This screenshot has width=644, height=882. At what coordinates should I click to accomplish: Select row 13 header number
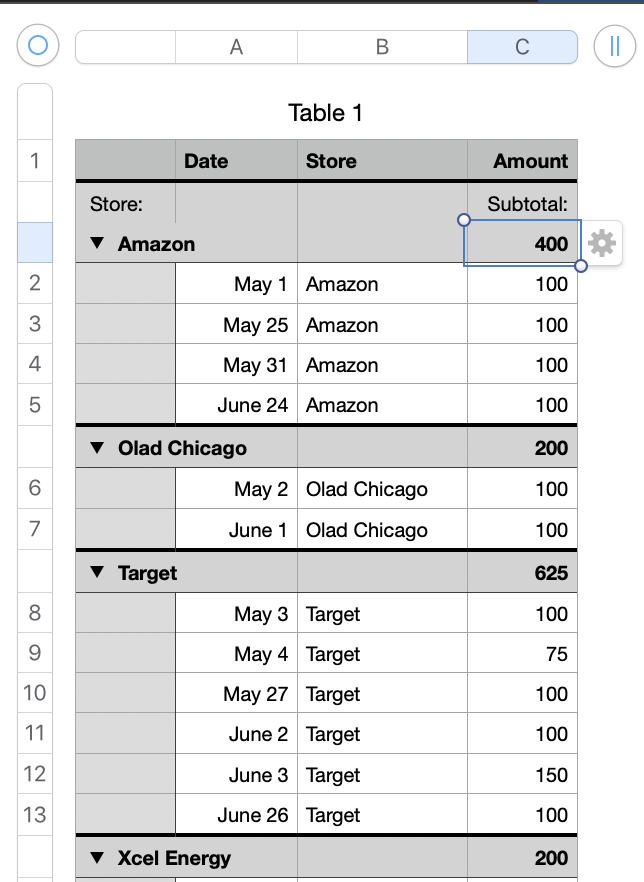click(35, 815)
